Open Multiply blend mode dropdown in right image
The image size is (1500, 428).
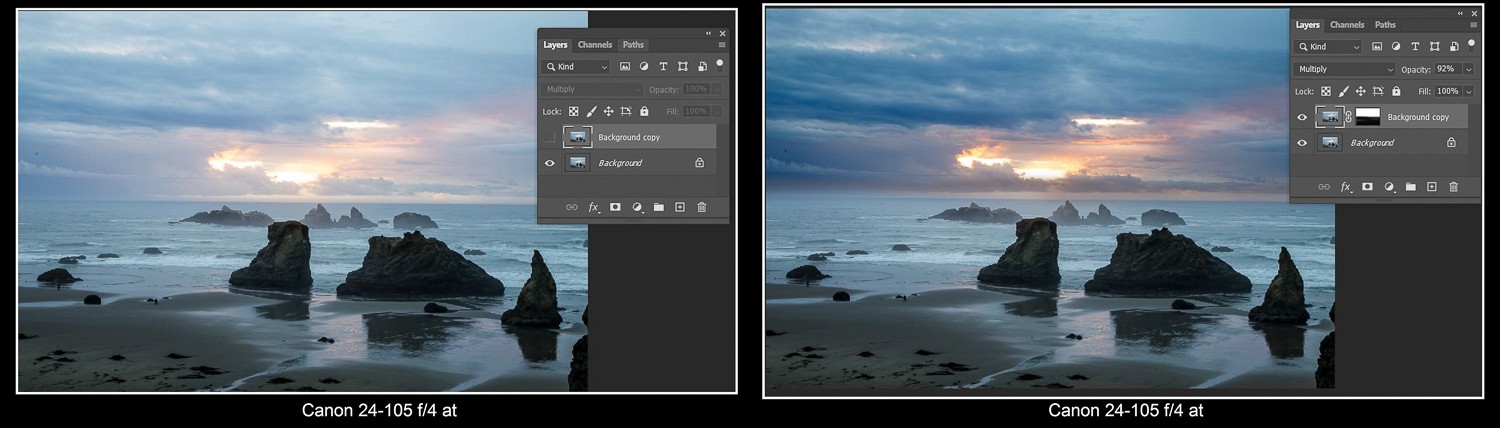[1345, 69]
